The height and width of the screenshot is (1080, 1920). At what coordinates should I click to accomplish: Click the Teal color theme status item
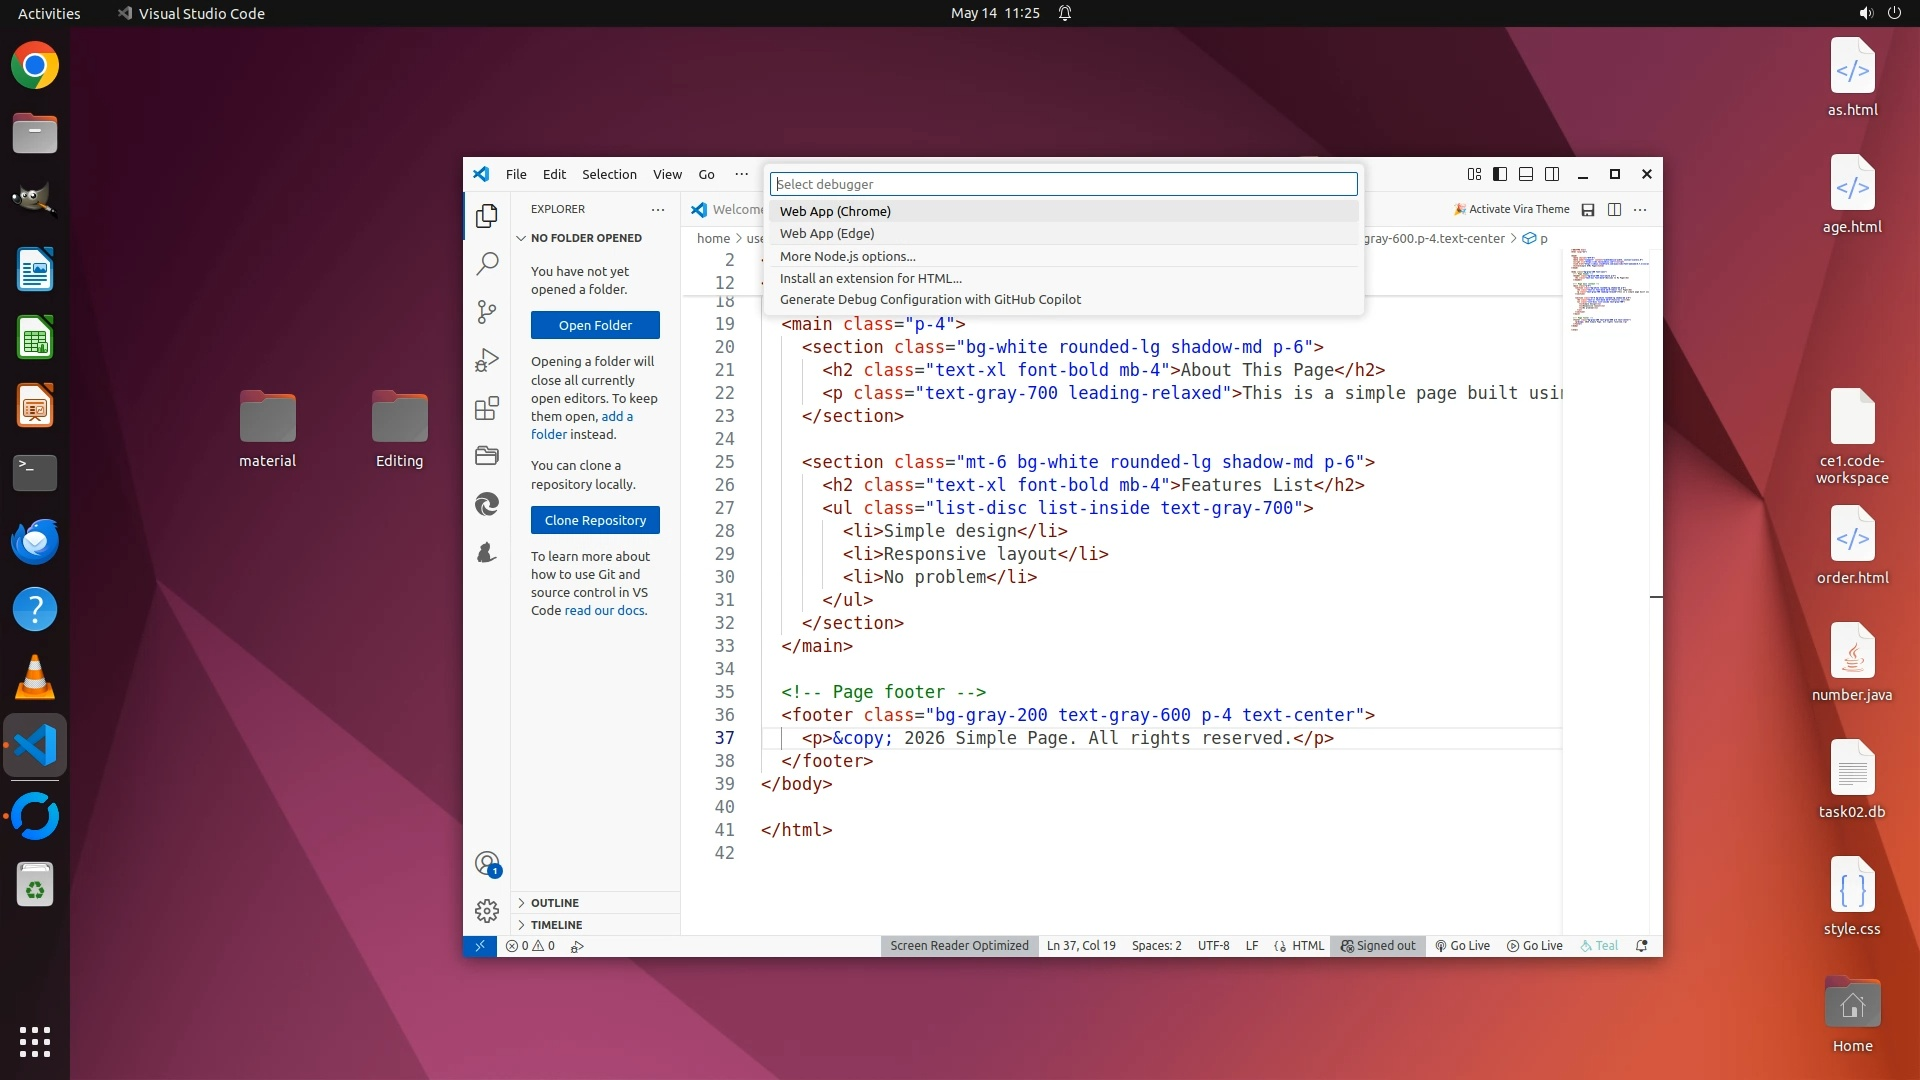click(x=1599, y=946)
